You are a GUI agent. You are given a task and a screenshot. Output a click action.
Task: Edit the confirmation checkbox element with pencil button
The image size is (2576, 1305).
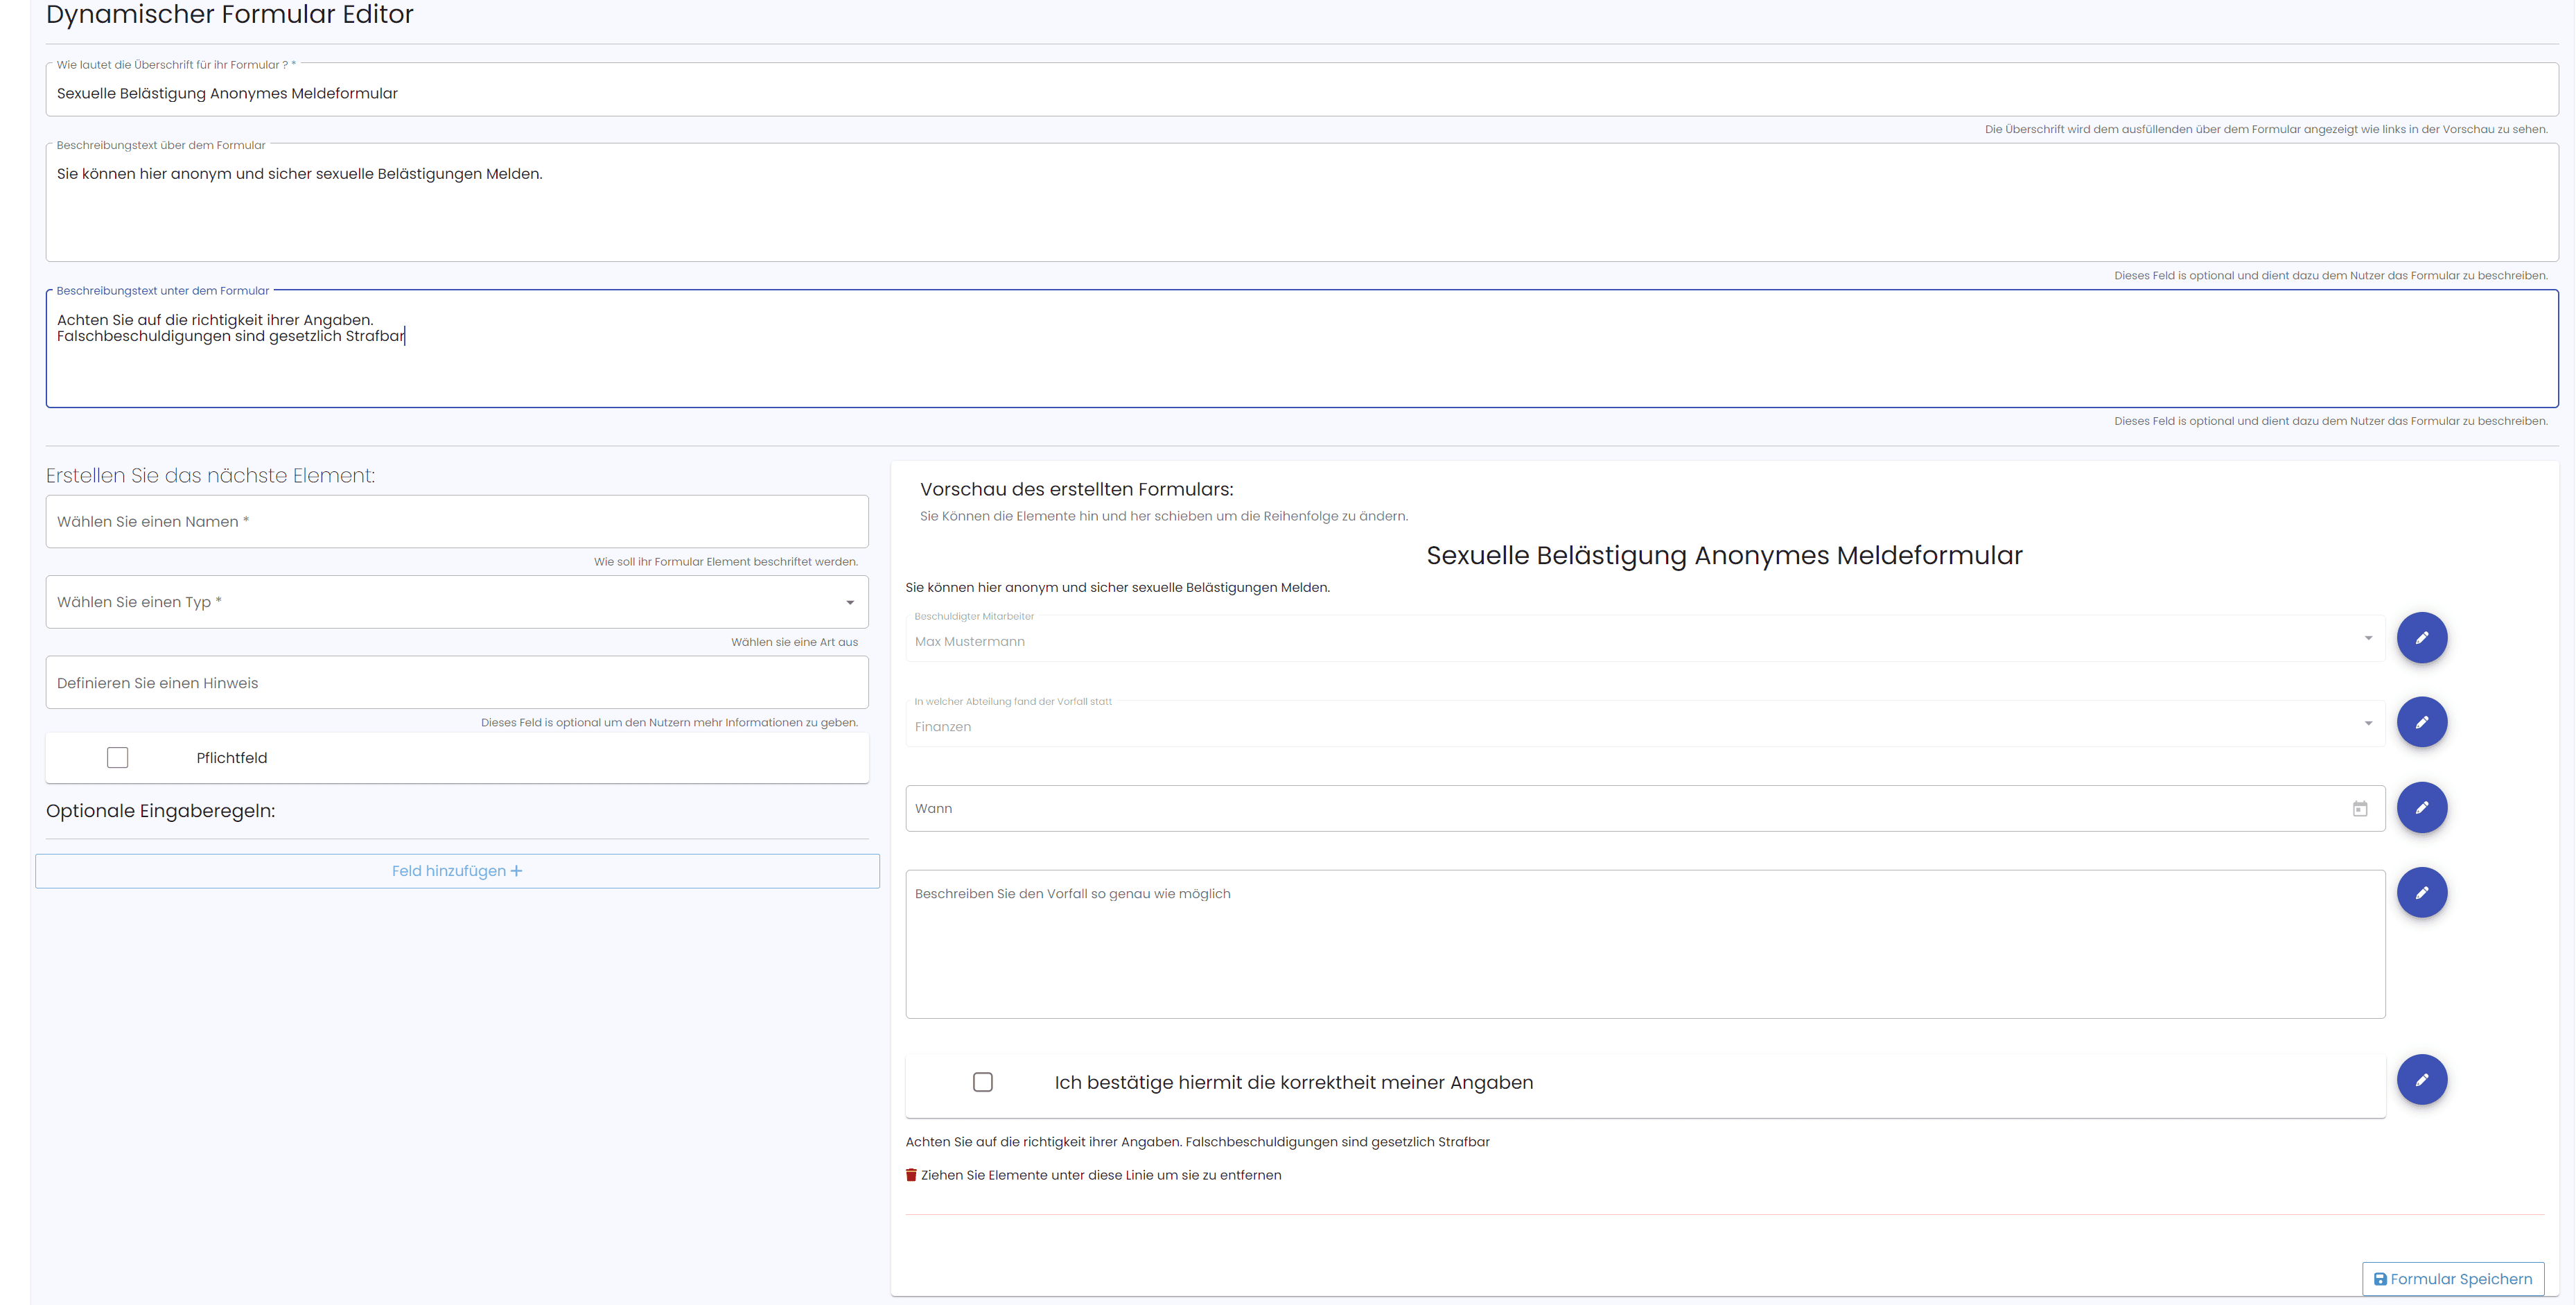[2421, 1079]
